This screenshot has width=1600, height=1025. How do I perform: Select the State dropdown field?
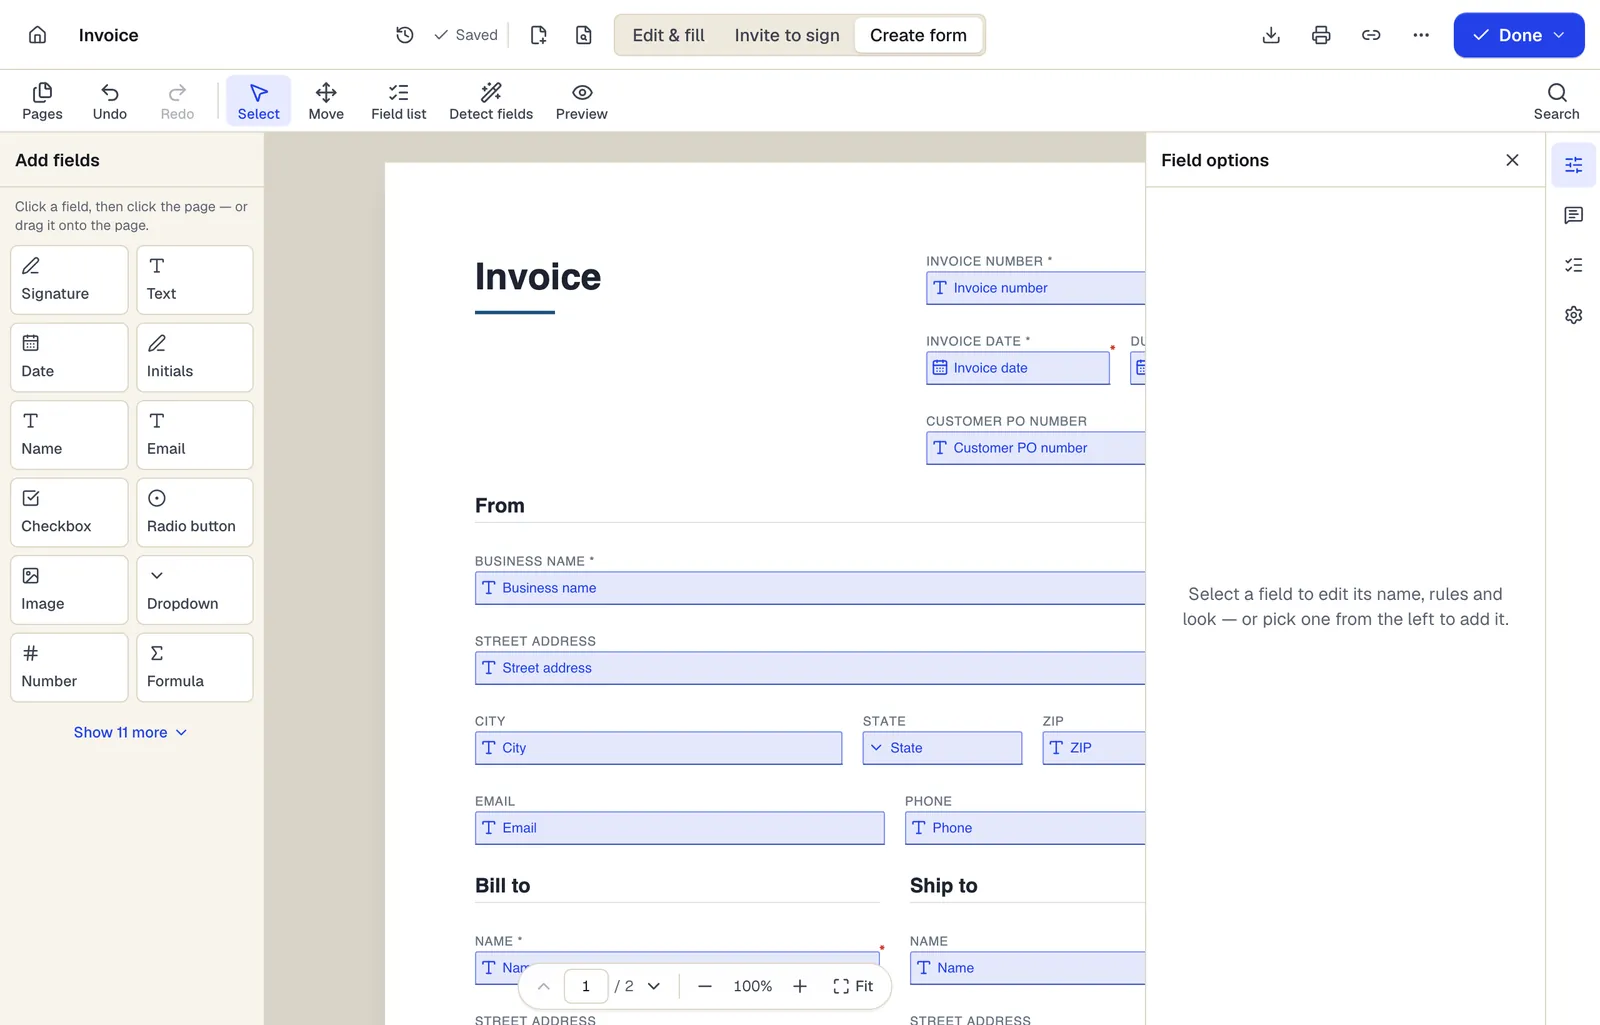point(942,748)
